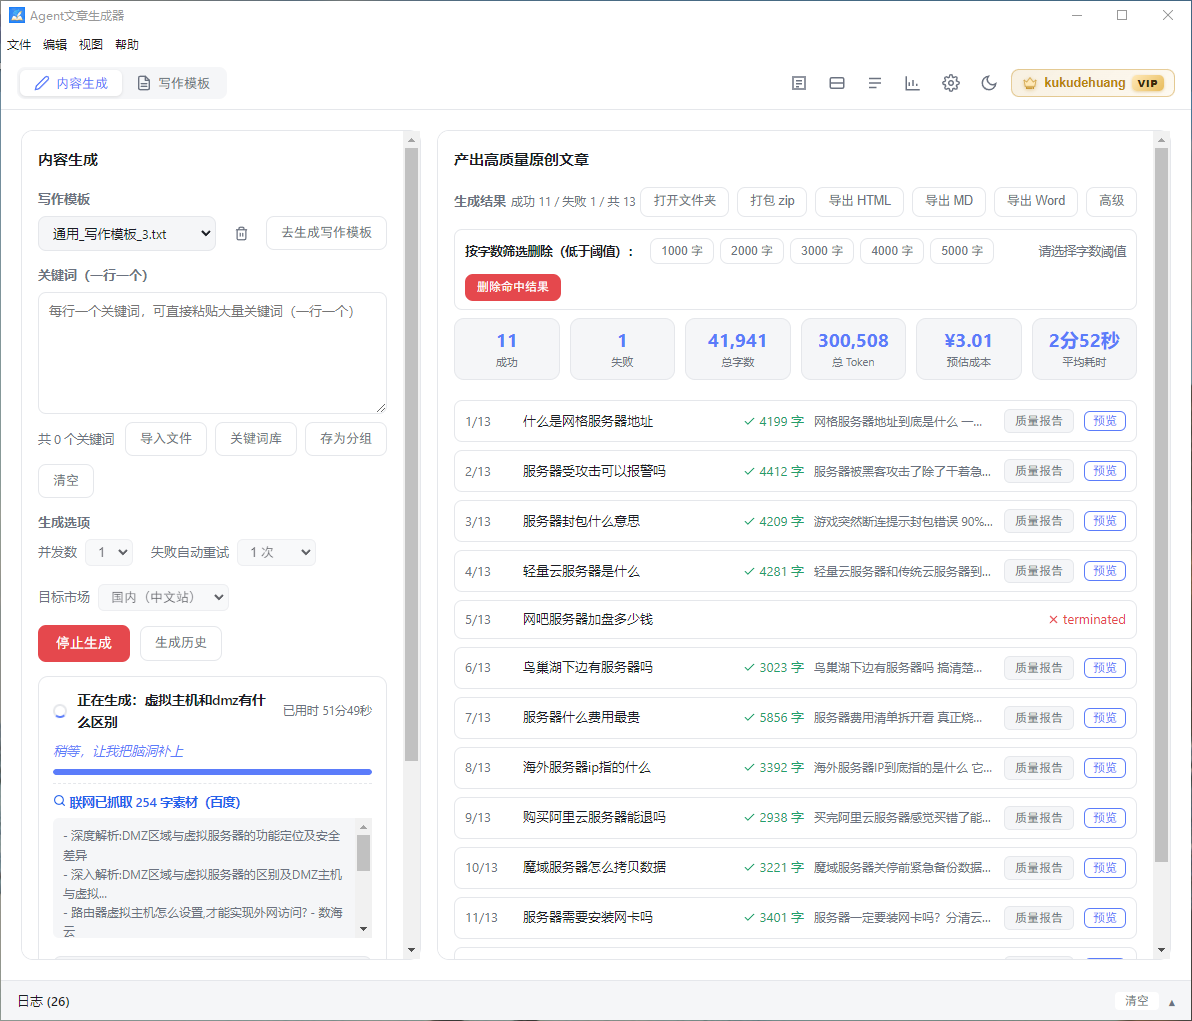Preview article 海外服务器ip指的什么
This screenshot has width=1192, height=1021.
pyautogui.click(x=1105, y=768)
